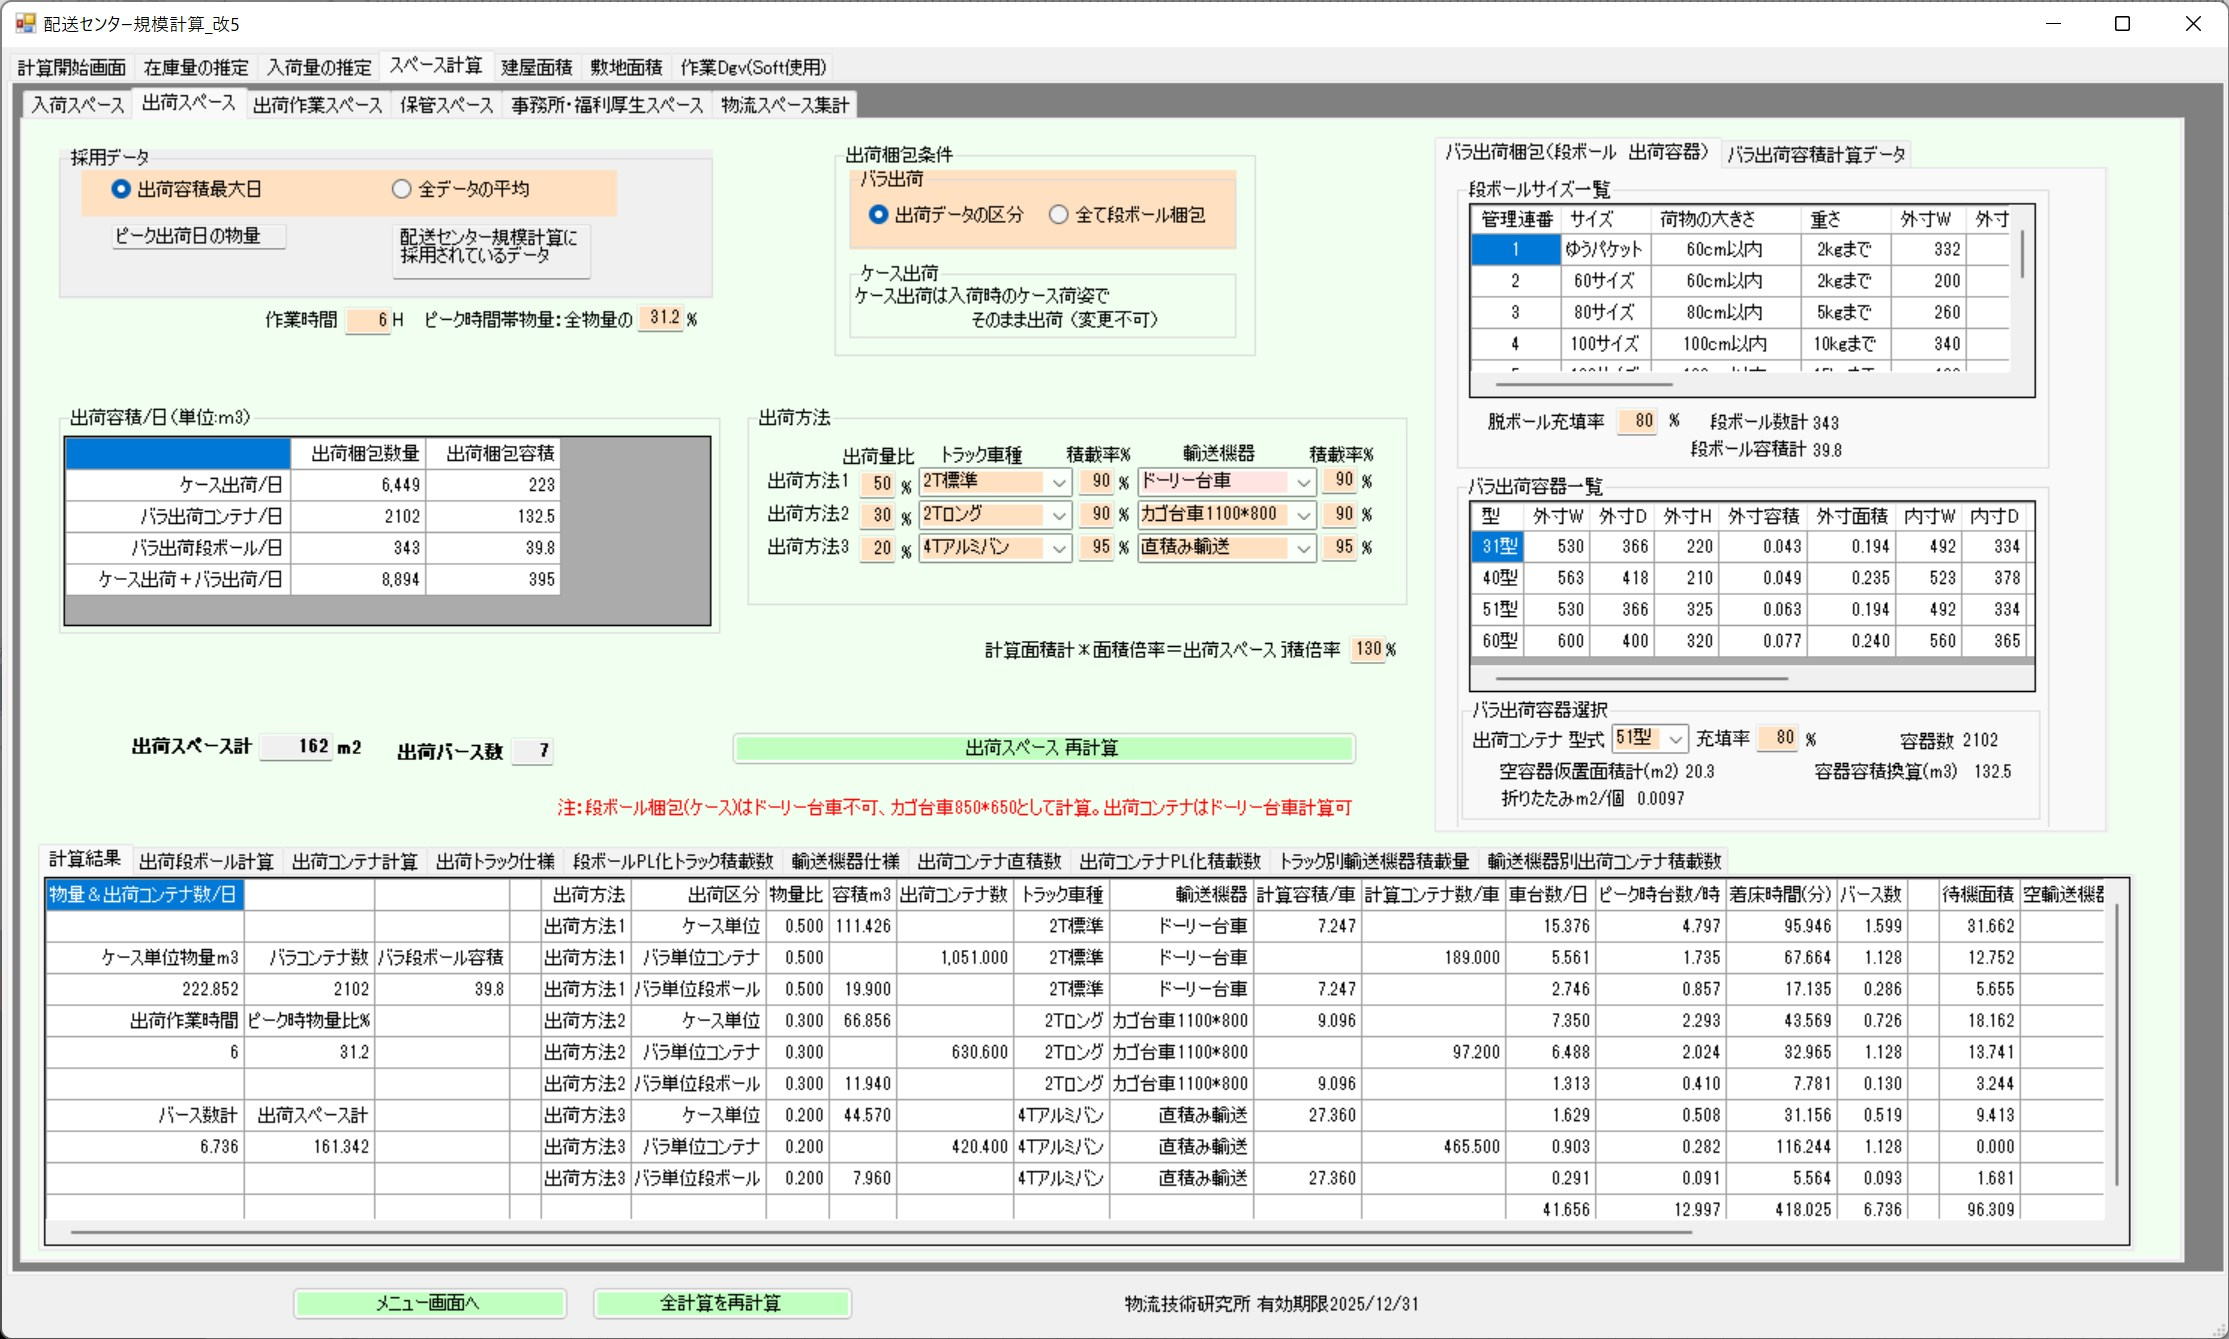Open 4Tアルミバン truck dropdown
Screen dimensions: 2229x1339
click(x=1059, y=548)
